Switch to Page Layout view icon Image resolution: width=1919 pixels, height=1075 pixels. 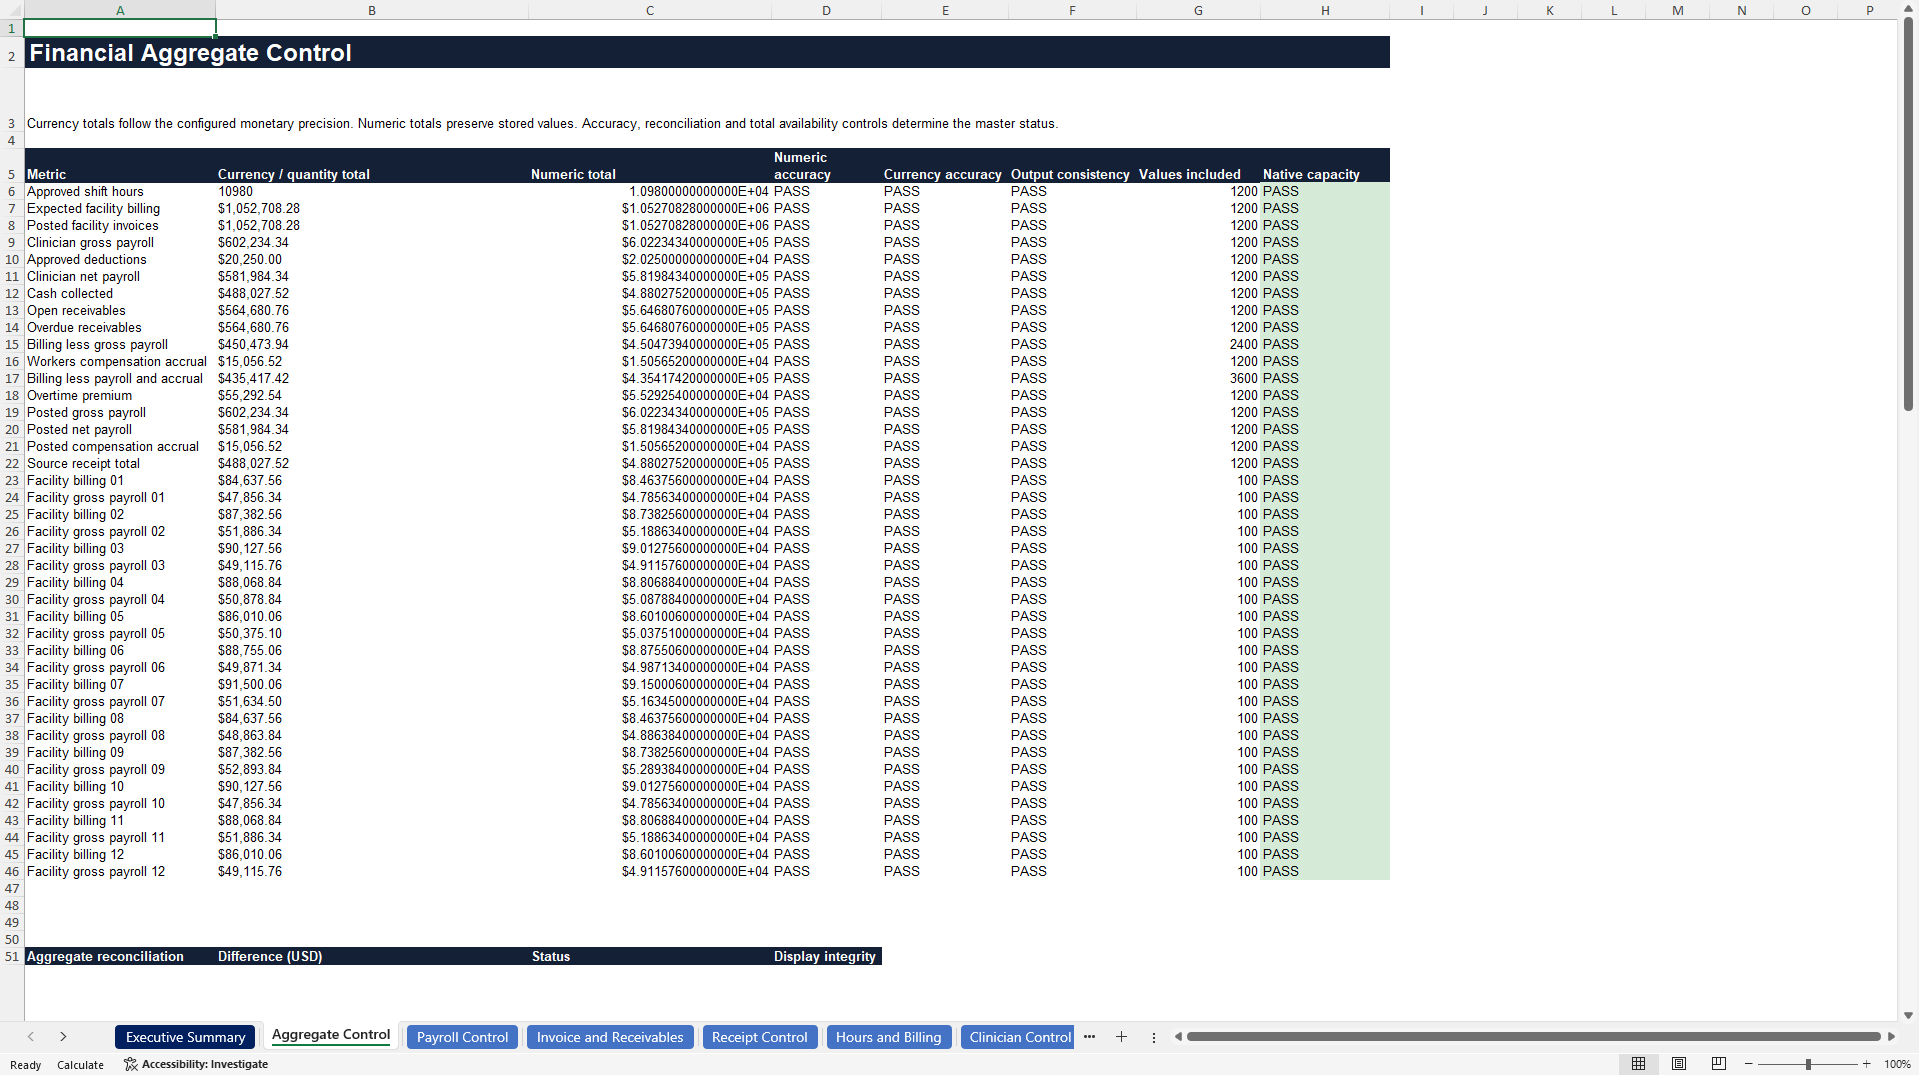[1679, 1064]
